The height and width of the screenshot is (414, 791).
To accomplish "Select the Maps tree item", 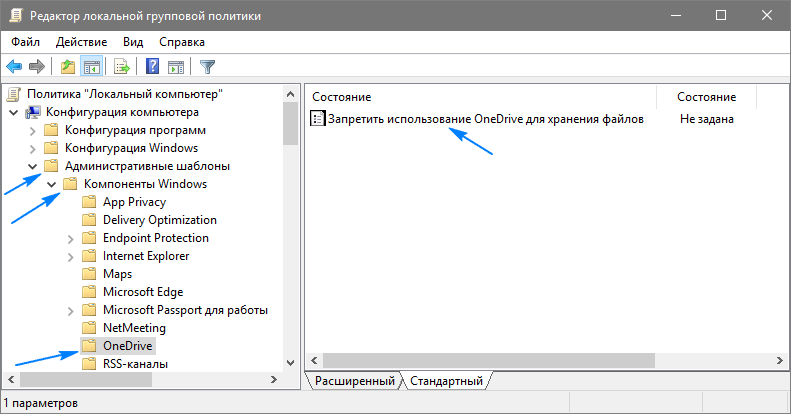I will [118, 274].
